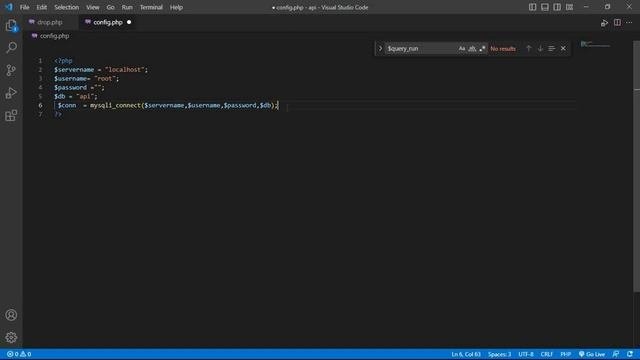Open the File menu
Viewport: 640px width, 360px height.
click(x=24, y=7)
